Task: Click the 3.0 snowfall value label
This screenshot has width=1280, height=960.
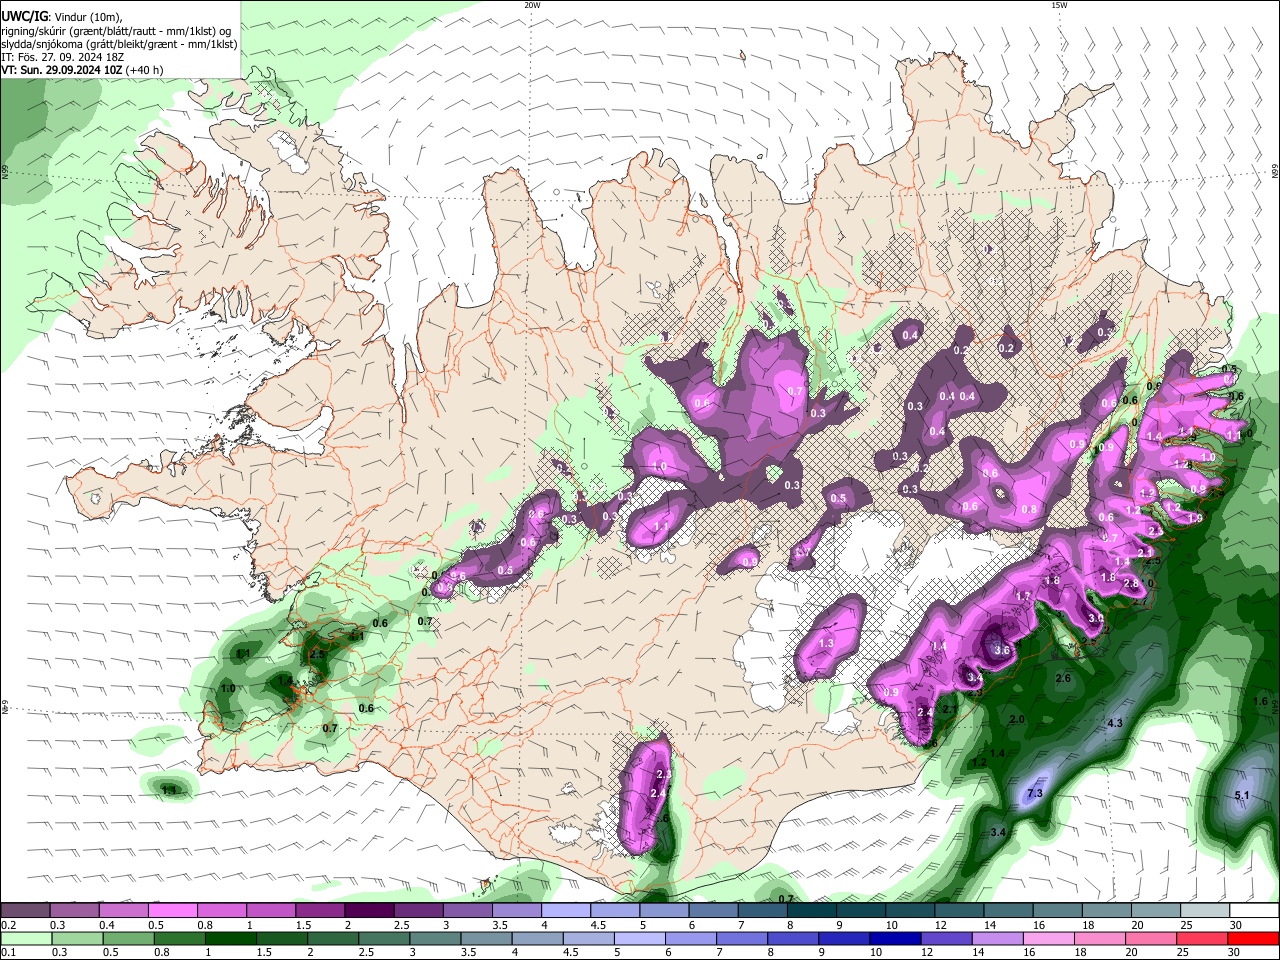Action: tap(1096, 619)
